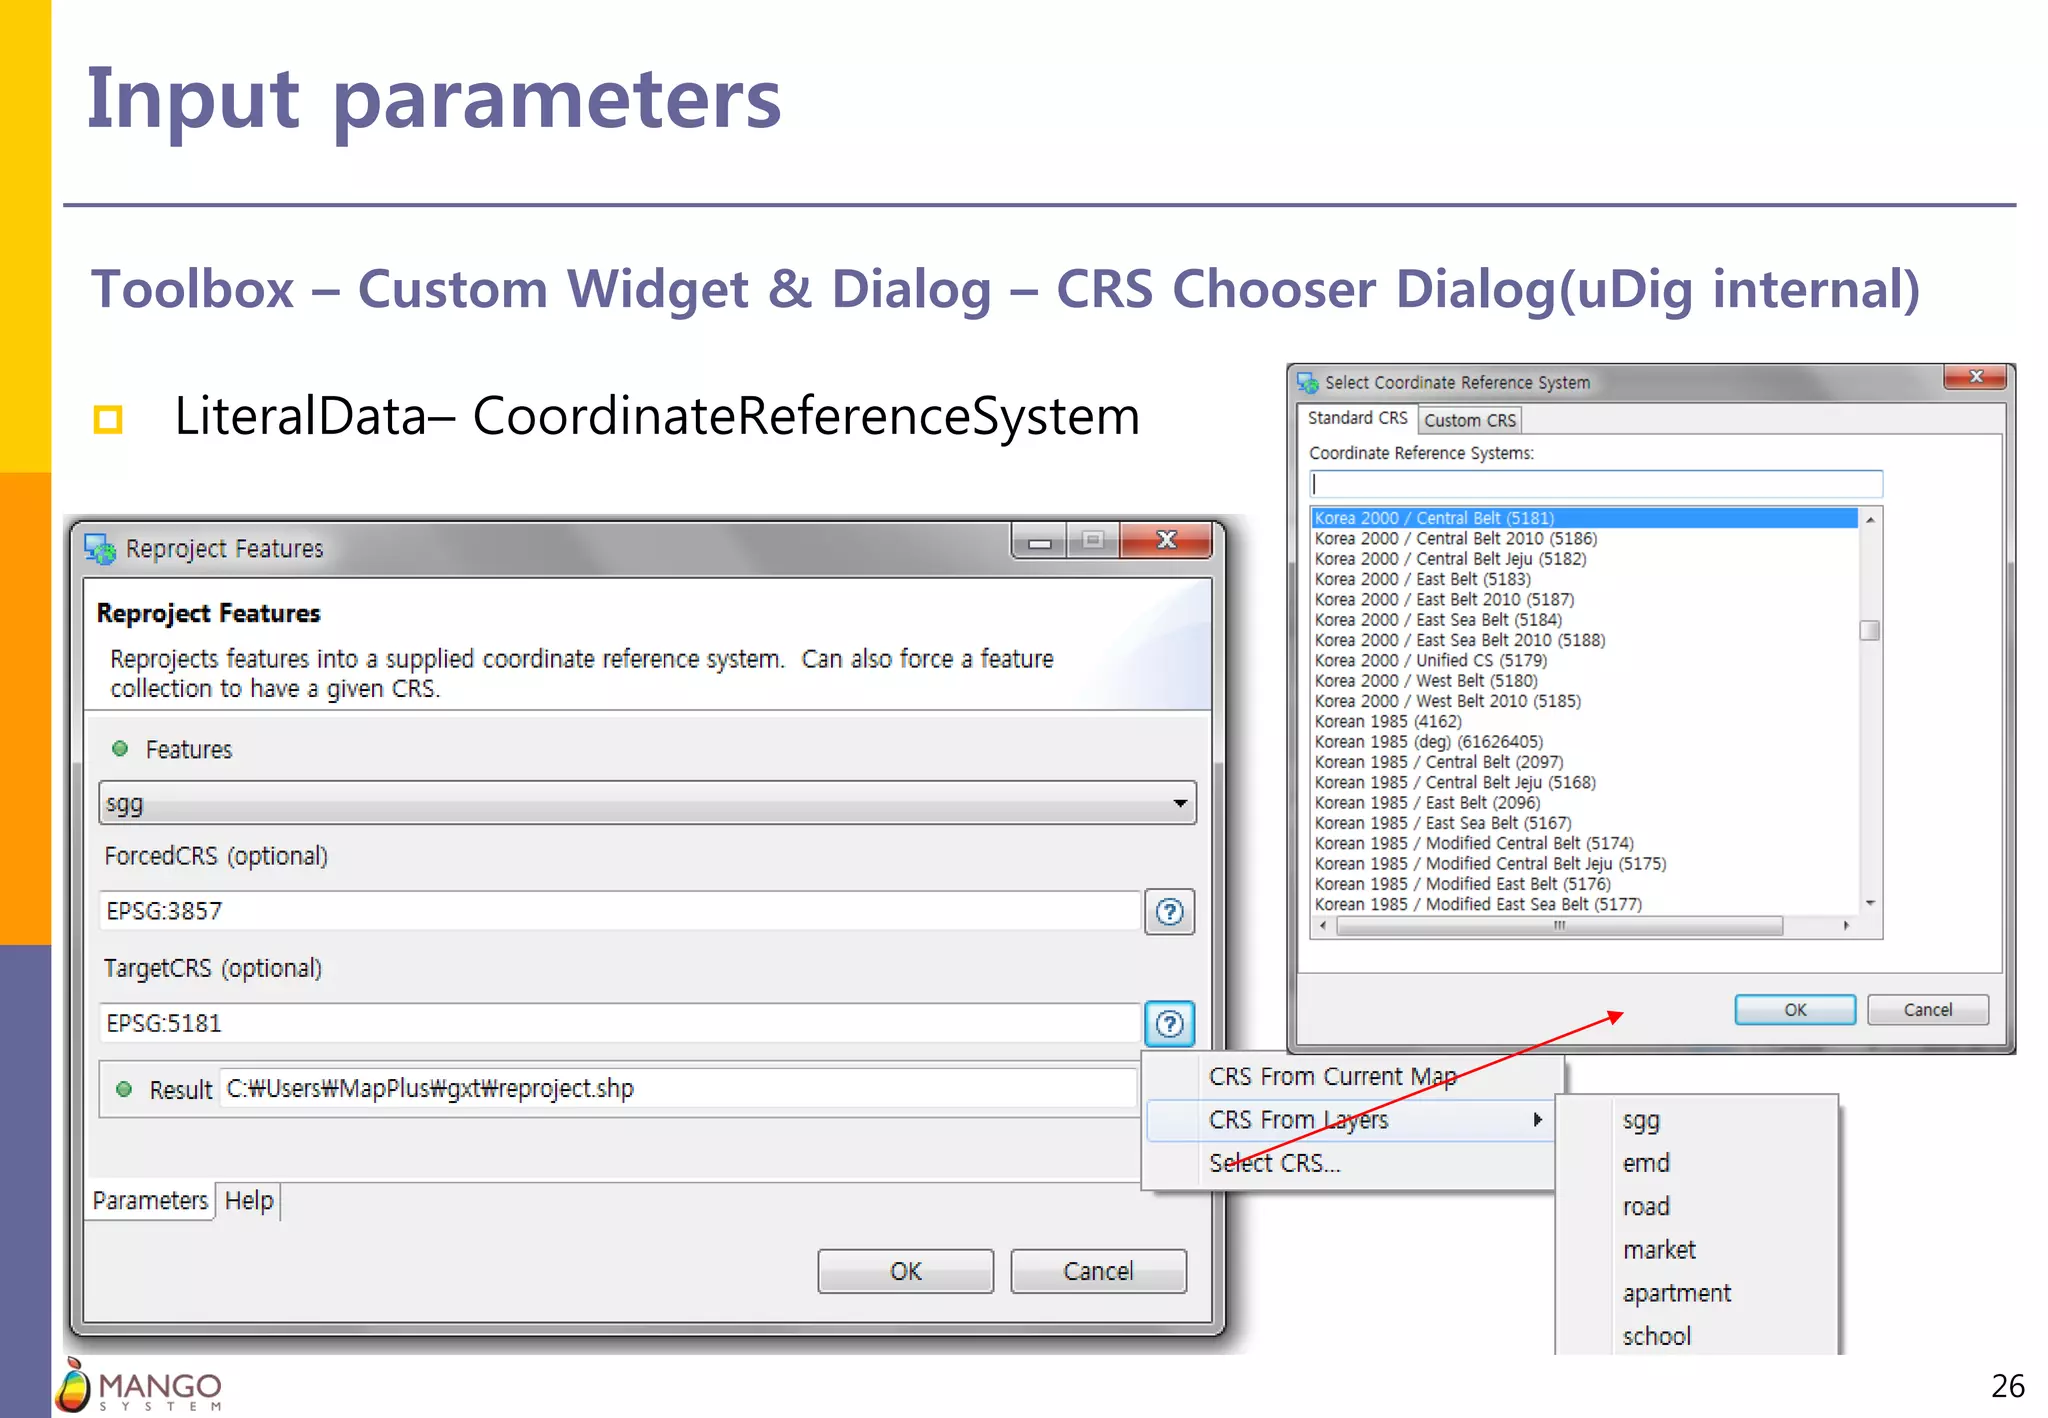Screen dimensions: 2048x1418
Task: Close the Select Coordinate Reference System window
Action: tap(1975, 377)
